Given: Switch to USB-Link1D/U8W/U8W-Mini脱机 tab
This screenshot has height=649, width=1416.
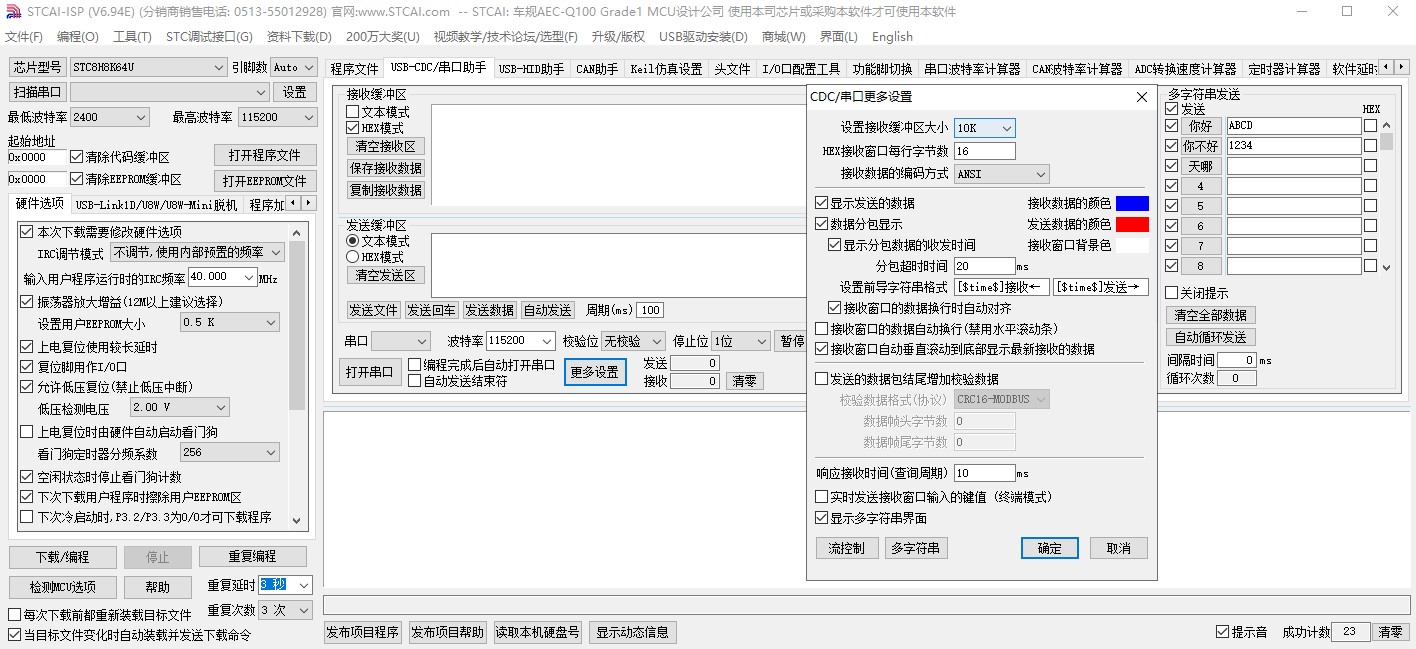Looking at the screenshot, I should click(156, 205).
